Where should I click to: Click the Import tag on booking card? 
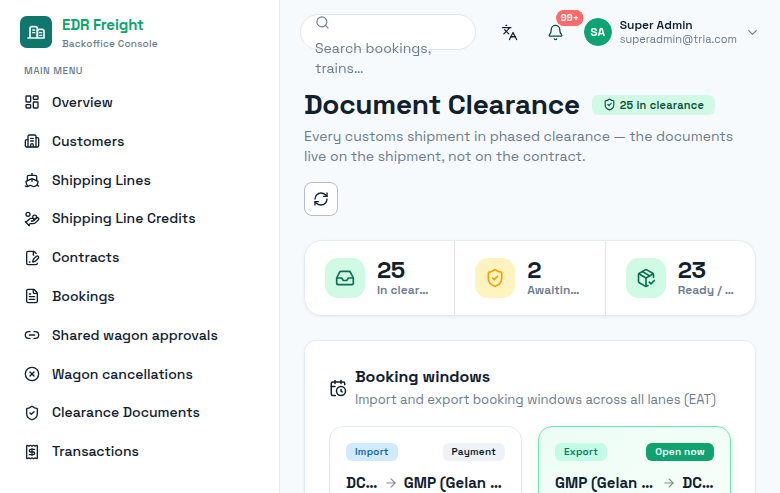(372, 452)
